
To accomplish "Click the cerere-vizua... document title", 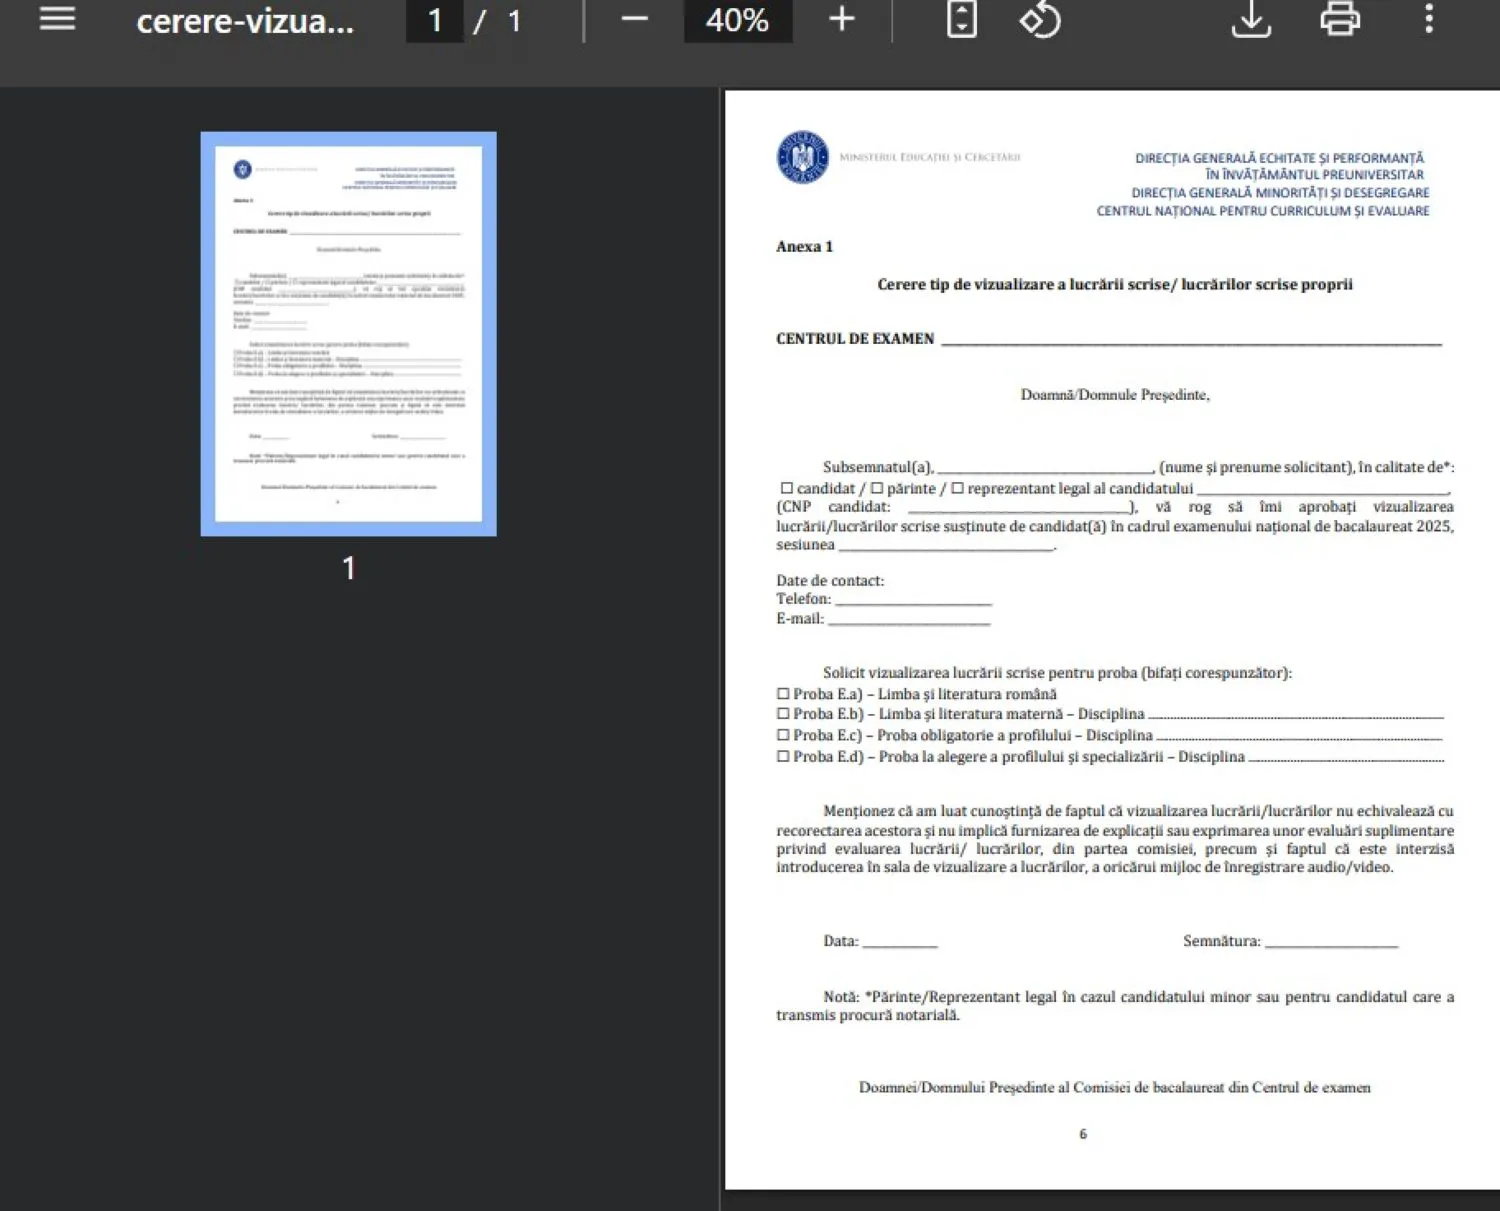I will click(x=245, y=21).
